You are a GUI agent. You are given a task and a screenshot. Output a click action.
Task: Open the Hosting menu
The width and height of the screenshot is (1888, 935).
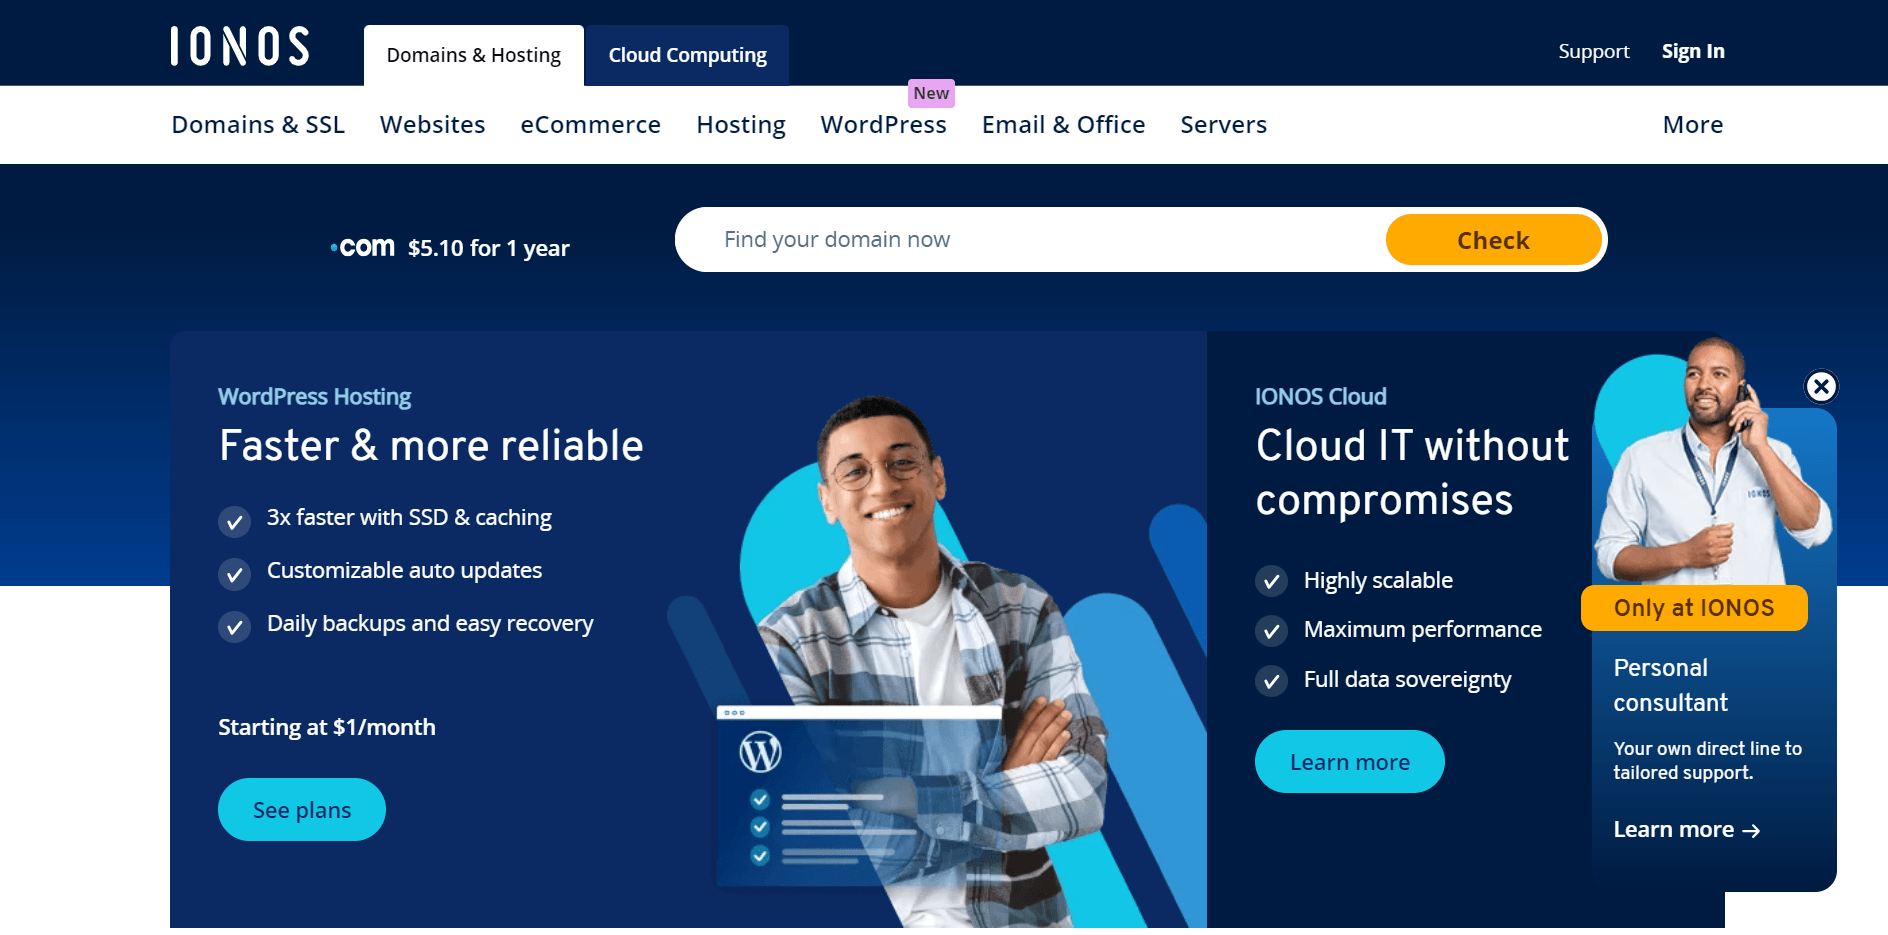point(741,125)
